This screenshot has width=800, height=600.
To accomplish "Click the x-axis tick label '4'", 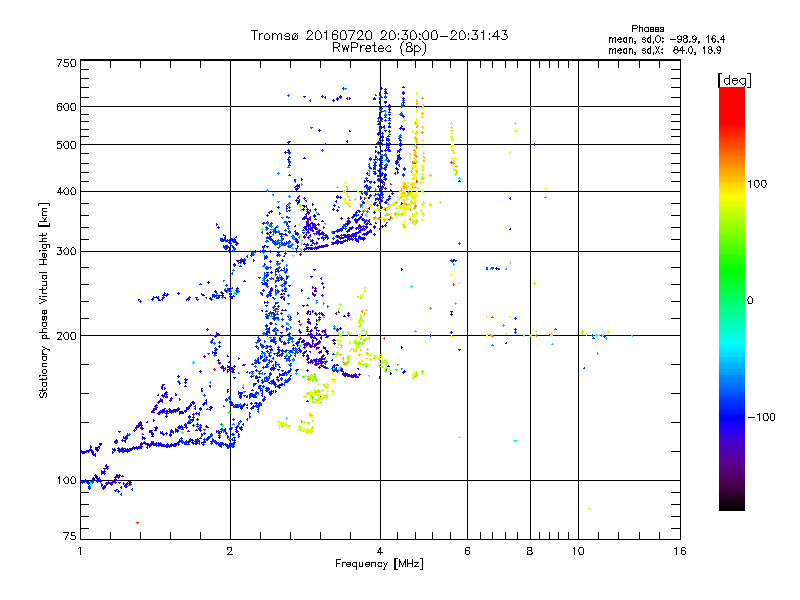I will pyautogui.click(x=380, y=551).
